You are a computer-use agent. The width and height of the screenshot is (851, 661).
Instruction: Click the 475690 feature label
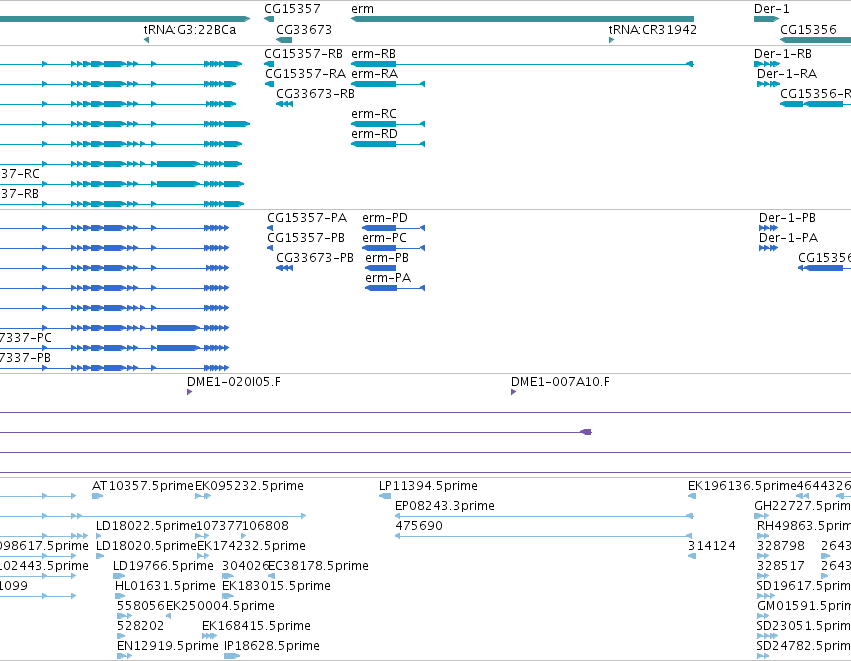coord(419,526)
